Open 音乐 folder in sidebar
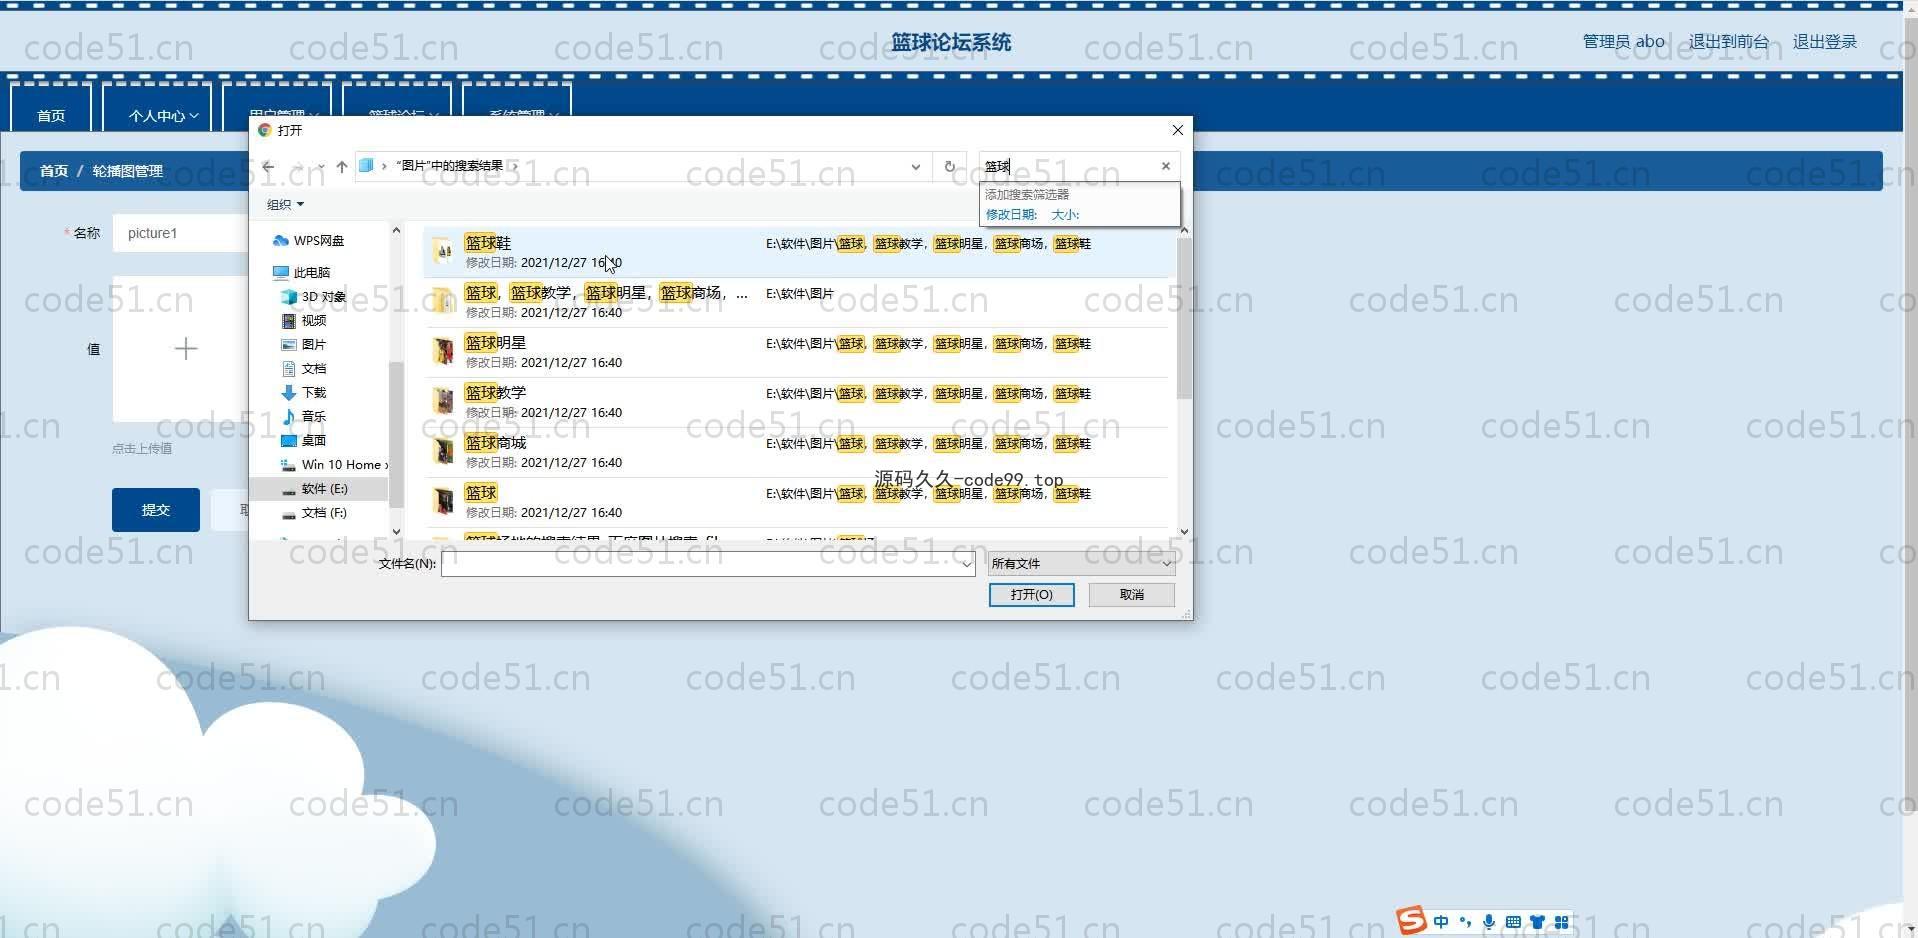 coord(304,417)
